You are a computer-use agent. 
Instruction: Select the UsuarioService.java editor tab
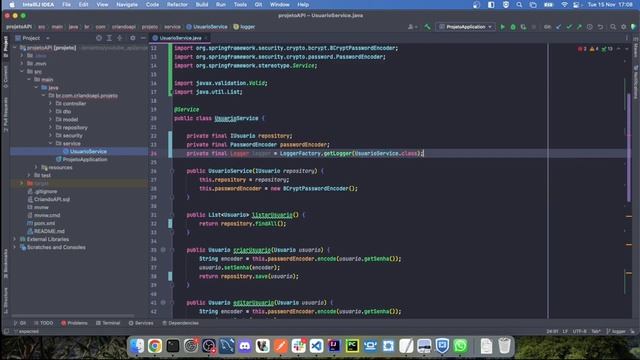tap(180, 38)
